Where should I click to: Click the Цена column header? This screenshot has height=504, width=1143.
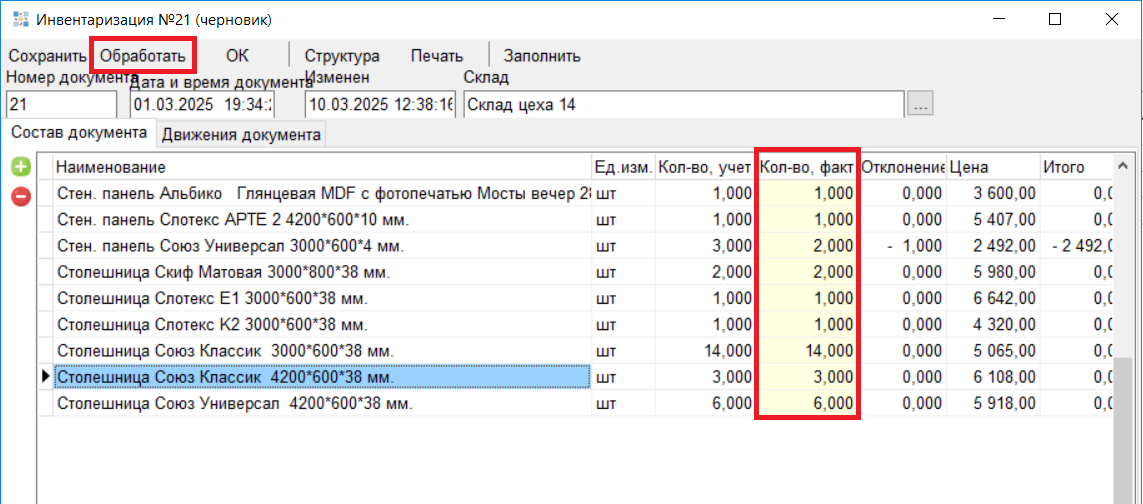click(990, 167)
